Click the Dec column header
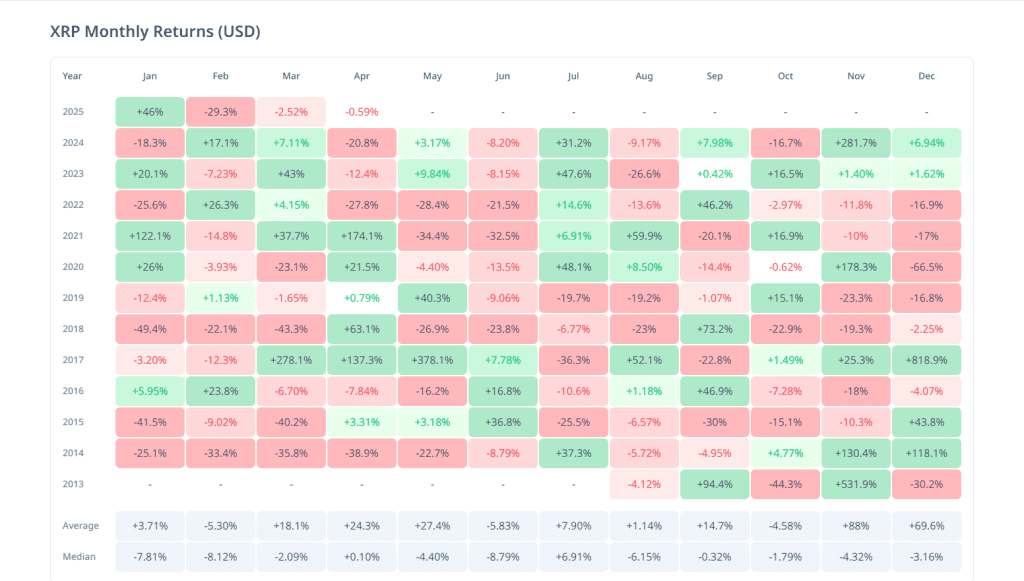This screenshot has height=581, width=1024. pyautogui.click(x=926, y=76)
